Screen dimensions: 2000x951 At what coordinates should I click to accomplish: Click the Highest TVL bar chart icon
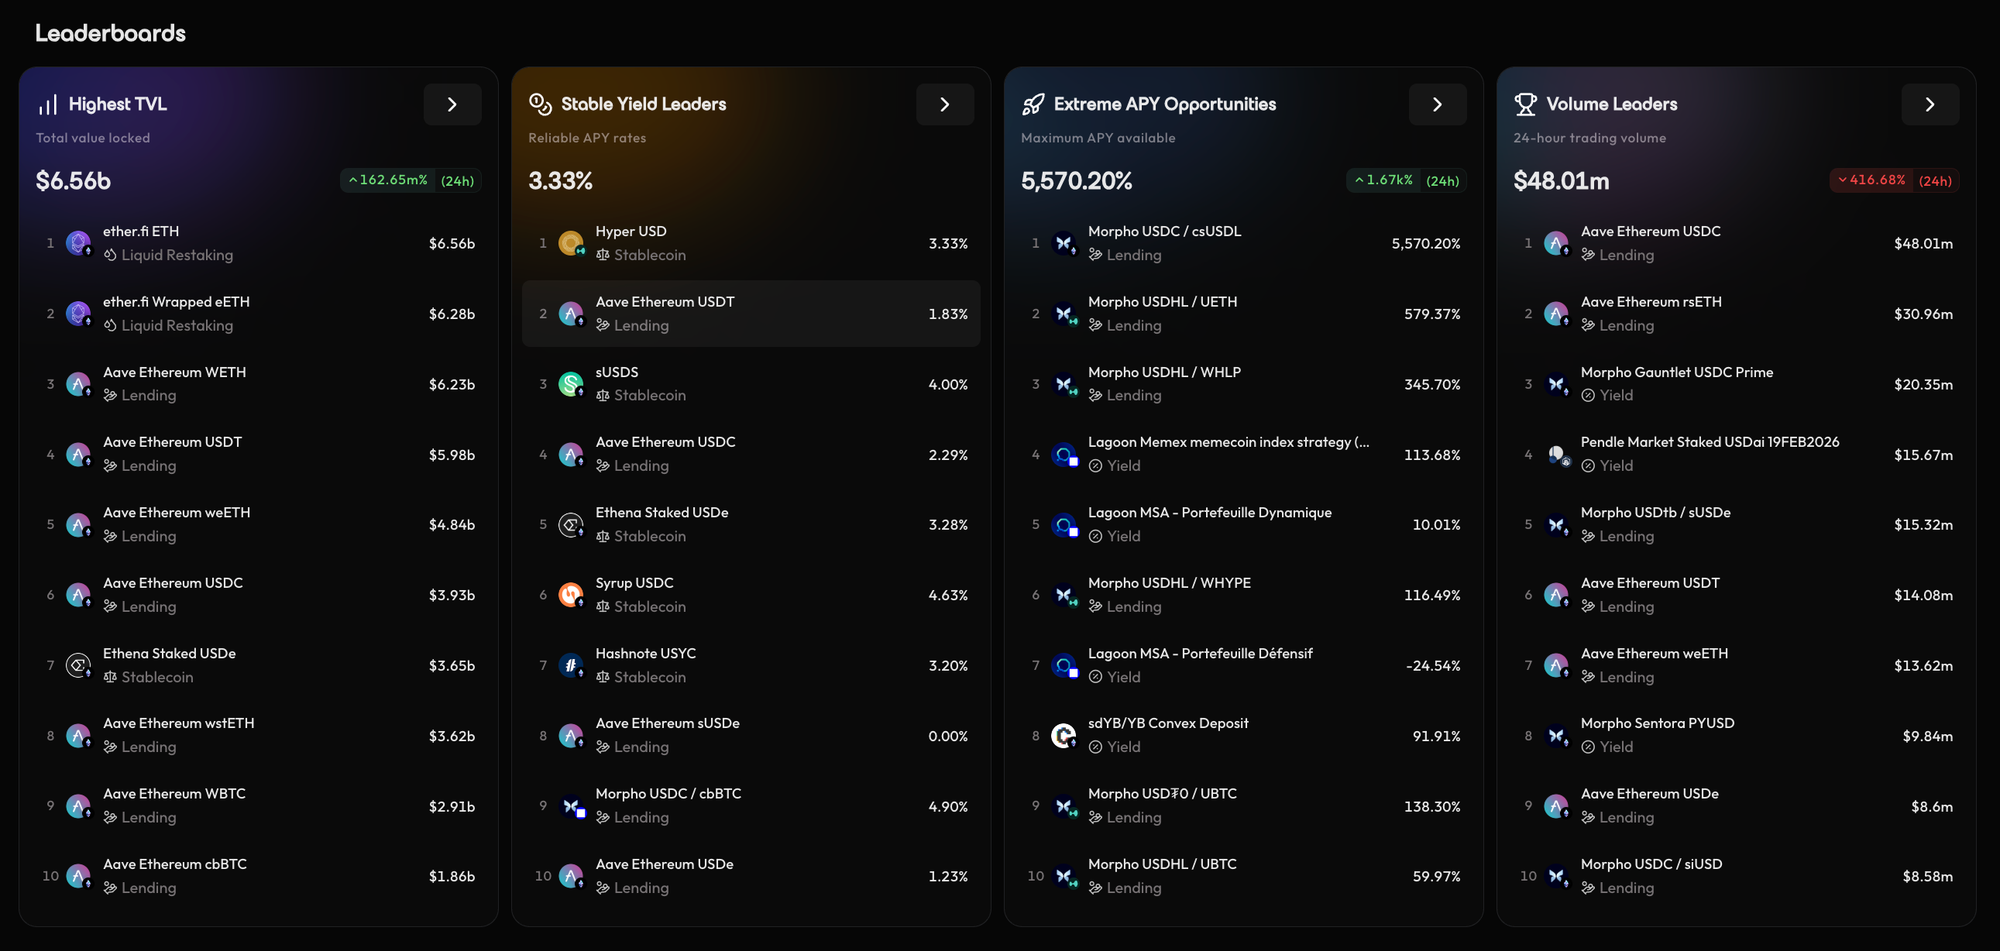click(x=48, y=105)
